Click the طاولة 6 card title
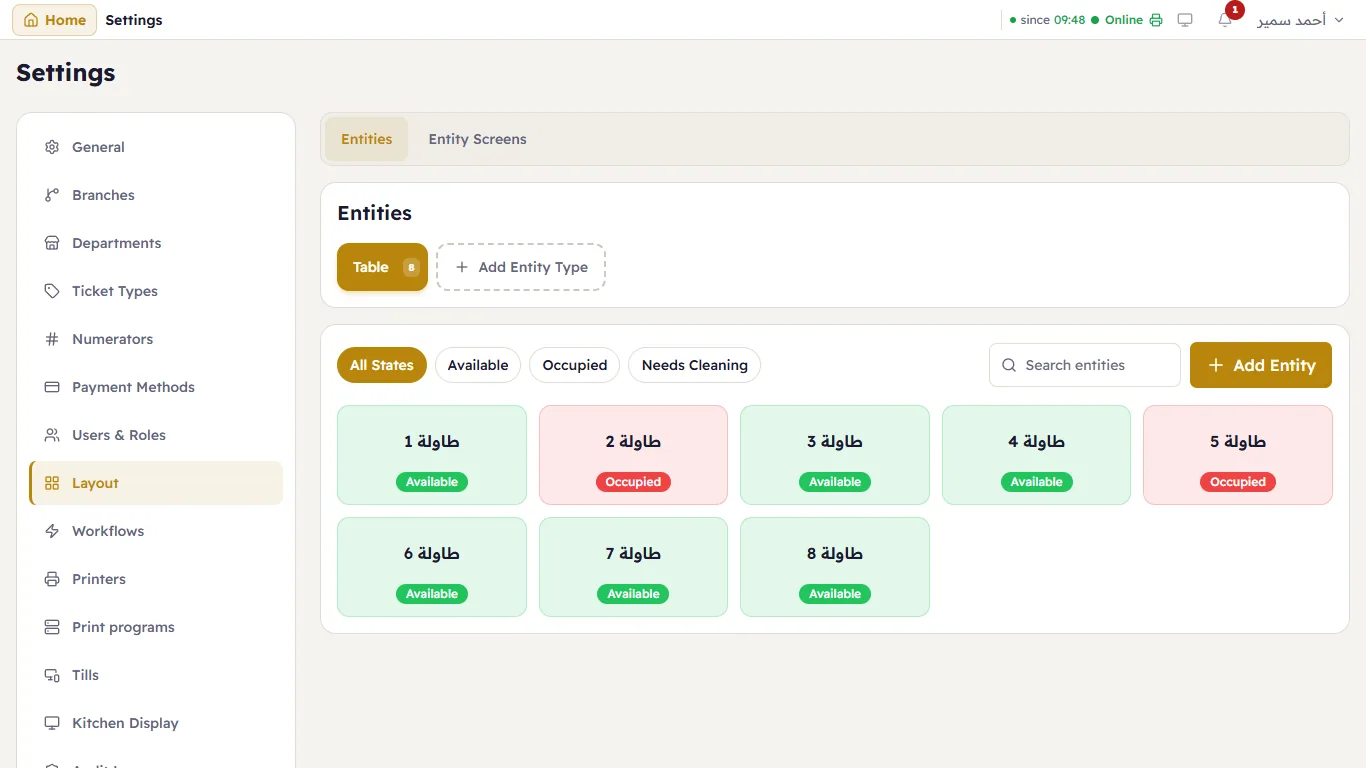The image size is (1366, 768). coord(432,553)
